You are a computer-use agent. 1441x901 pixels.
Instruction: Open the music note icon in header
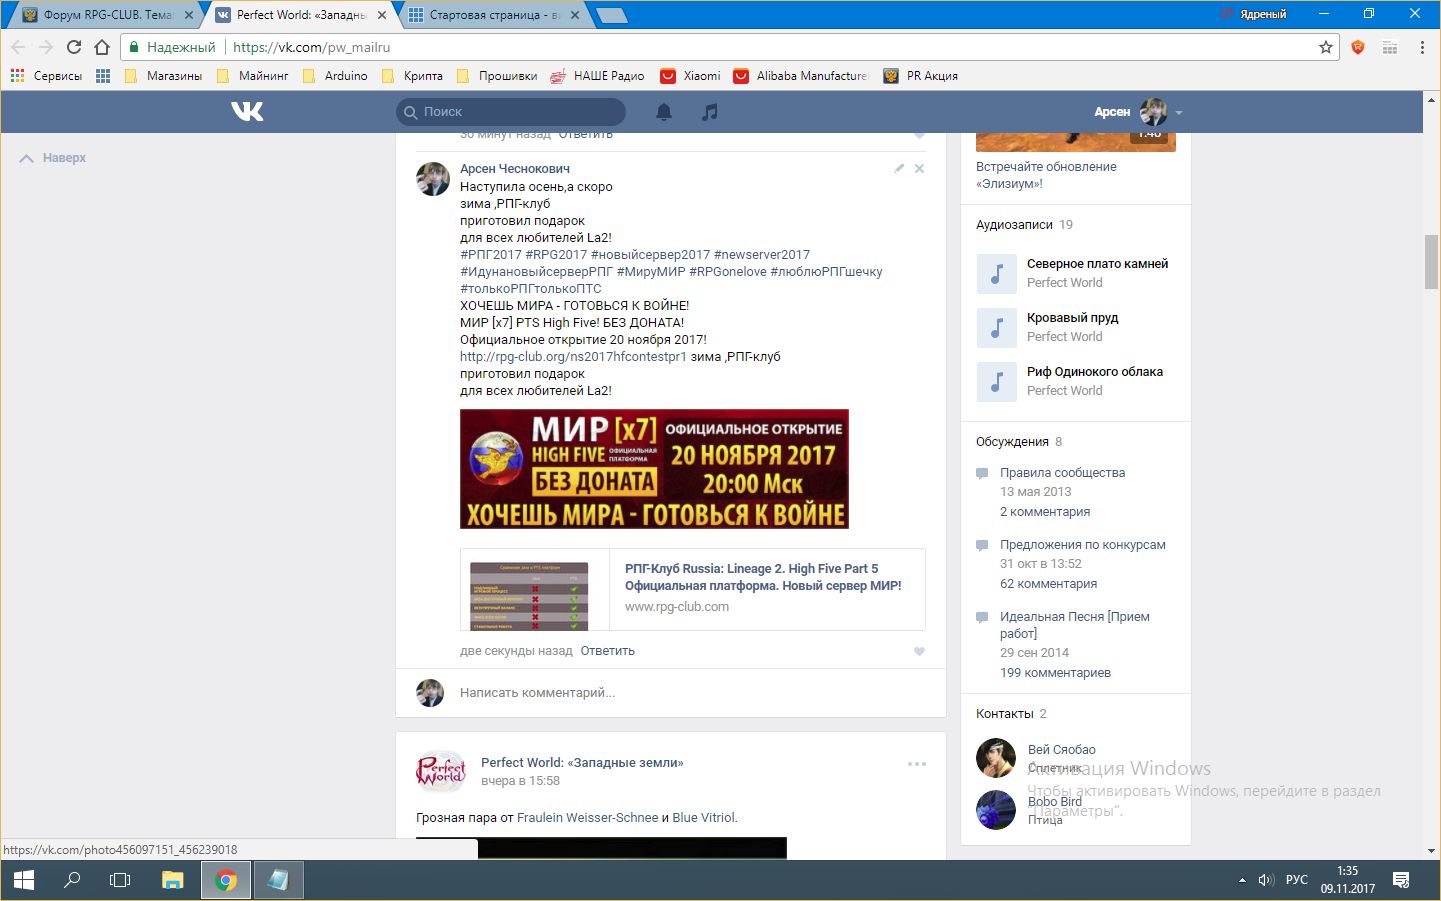pyautogui.click(x=710, y=112)
